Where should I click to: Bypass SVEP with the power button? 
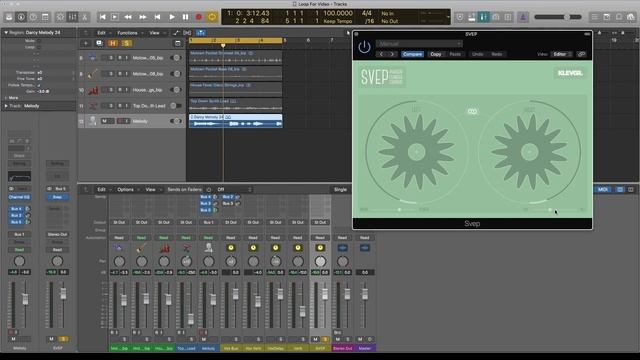coord(364,47)
